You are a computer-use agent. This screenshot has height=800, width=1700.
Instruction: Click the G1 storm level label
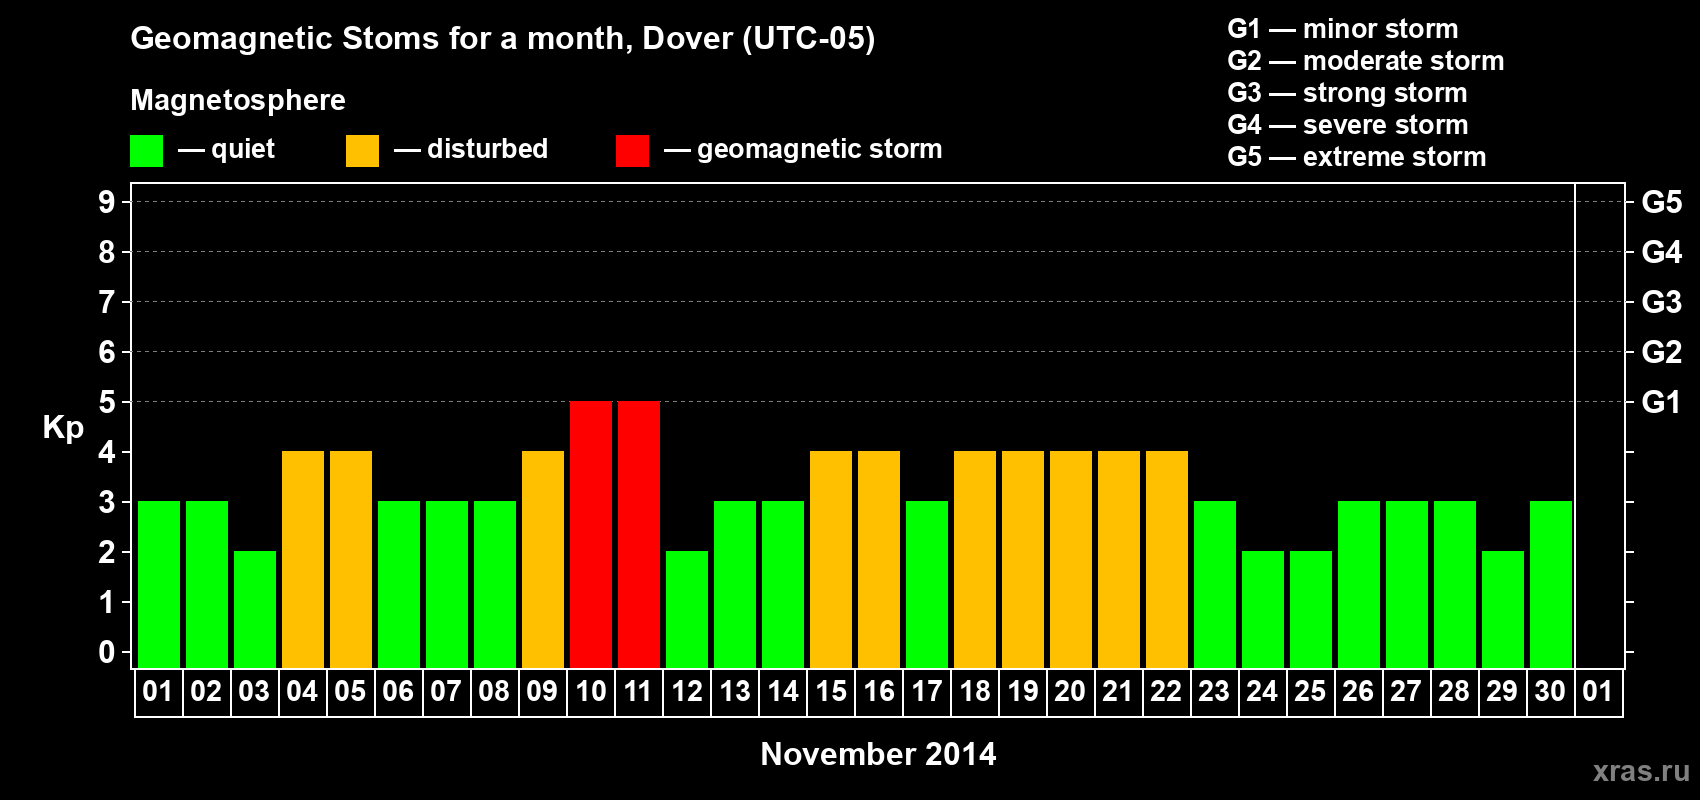pyautogui.click(x=1661, y=402)
